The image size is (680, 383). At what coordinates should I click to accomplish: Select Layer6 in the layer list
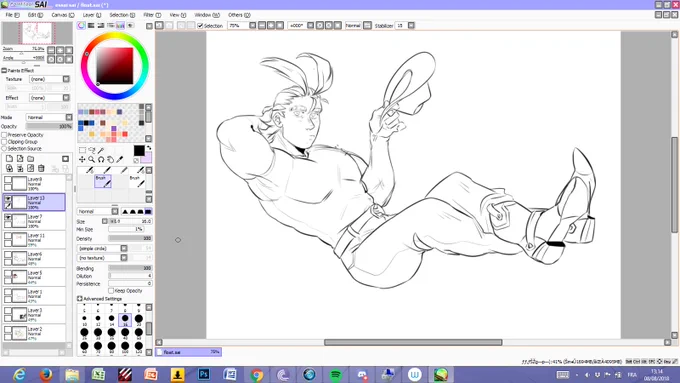click(x=34, y=258)
